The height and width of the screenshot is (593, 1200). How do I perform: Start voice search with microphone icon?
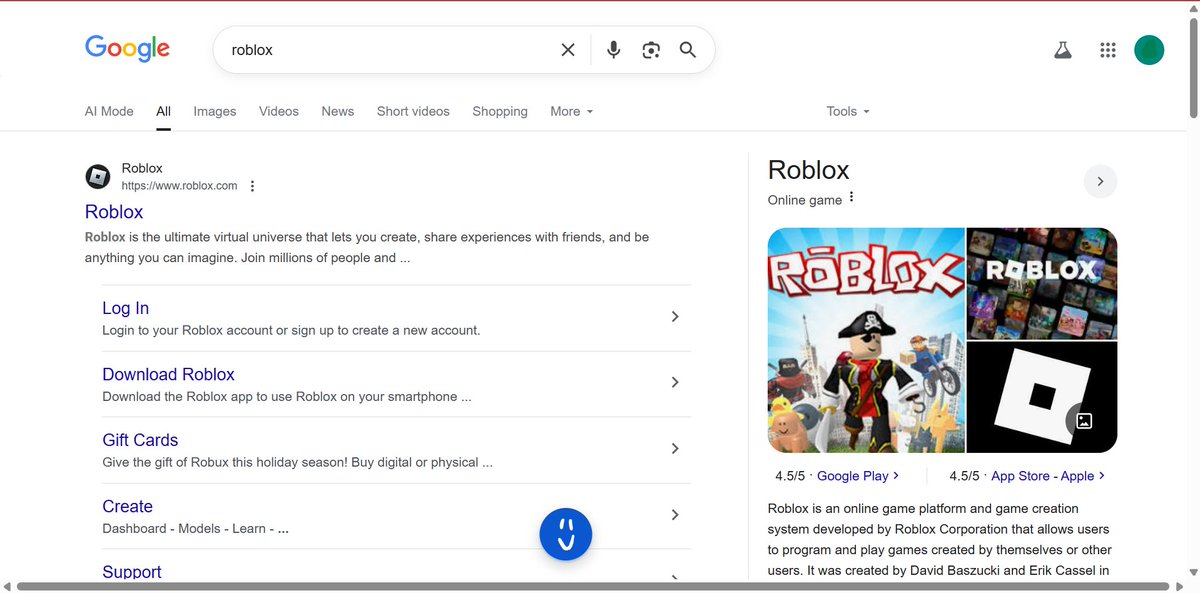(x=614, y=50)
